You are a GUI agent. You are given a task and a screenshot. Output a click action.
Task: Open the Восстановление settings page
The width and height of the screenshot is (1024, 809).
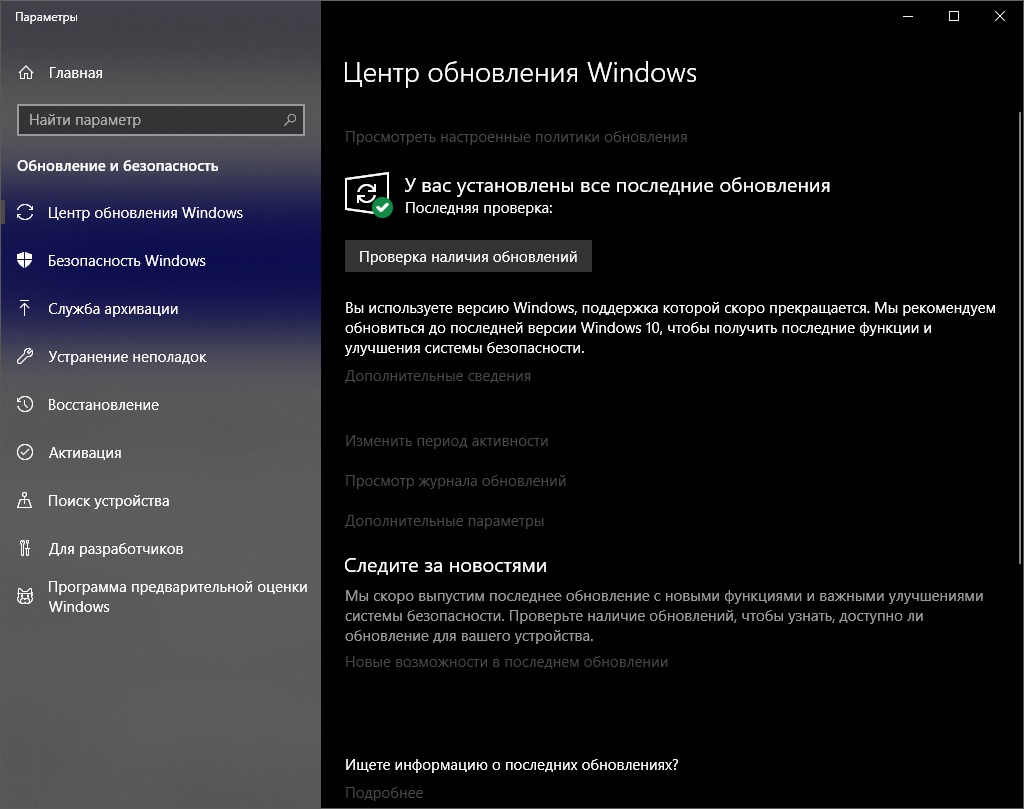coord(161,404)
